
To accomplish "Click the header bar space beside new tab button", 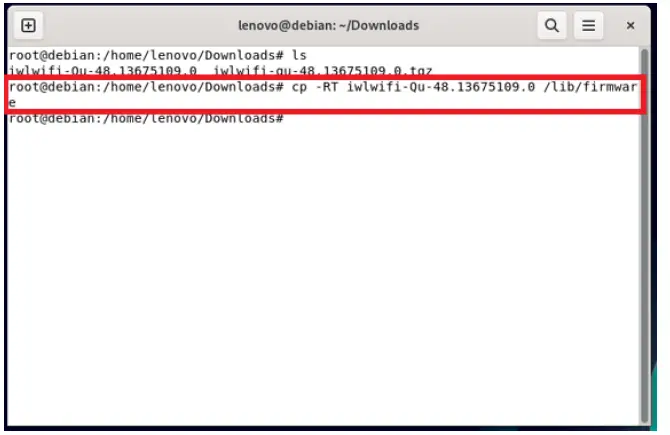I will point(137,26).
